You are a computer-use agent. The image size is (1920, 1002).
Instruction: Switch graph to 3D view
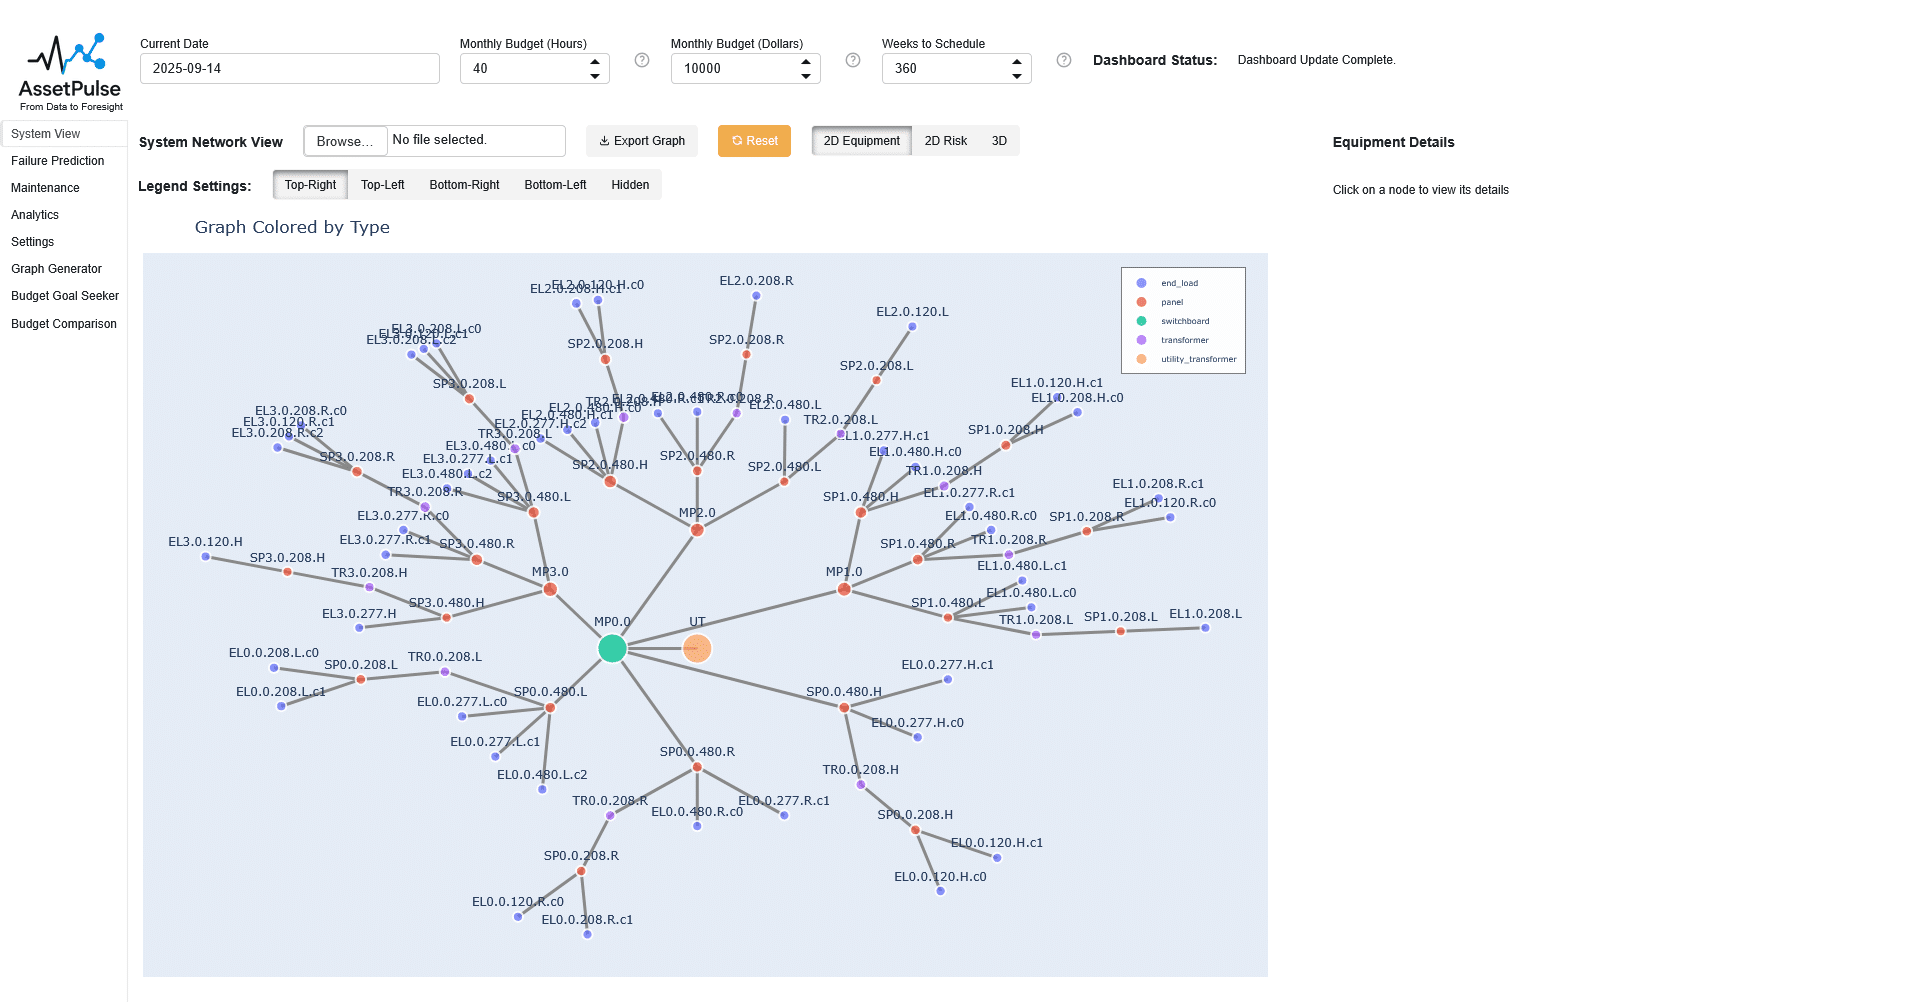click(x=999, y=141)
